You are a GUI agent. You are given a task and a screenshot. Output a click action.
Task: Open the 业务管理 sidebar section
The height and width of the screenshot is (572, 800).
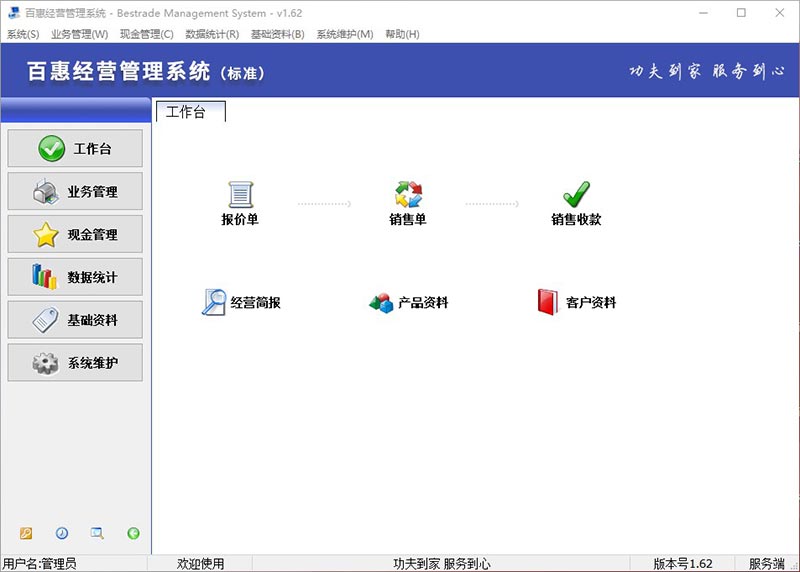75,191
